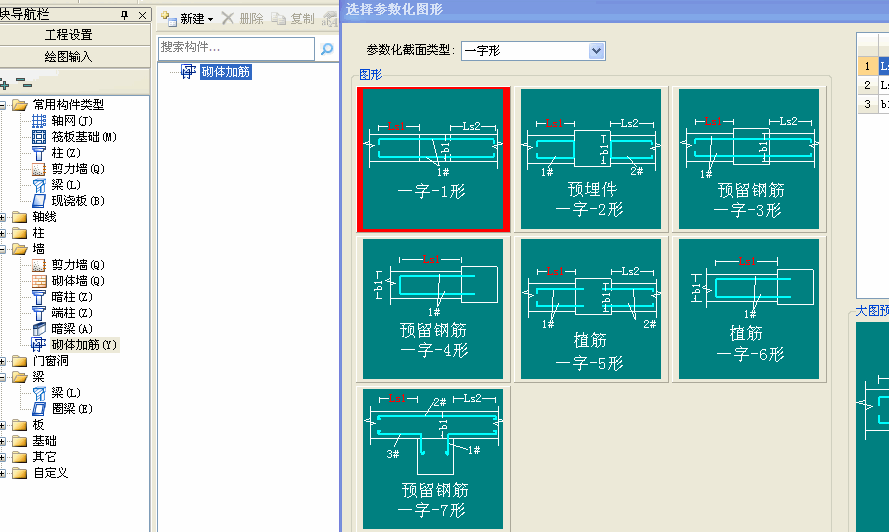Expand the 门窗洞 folder
Image resolution: width=889 pixels, height=532 pixels.
pyautogui.click(x=2, y=361)
